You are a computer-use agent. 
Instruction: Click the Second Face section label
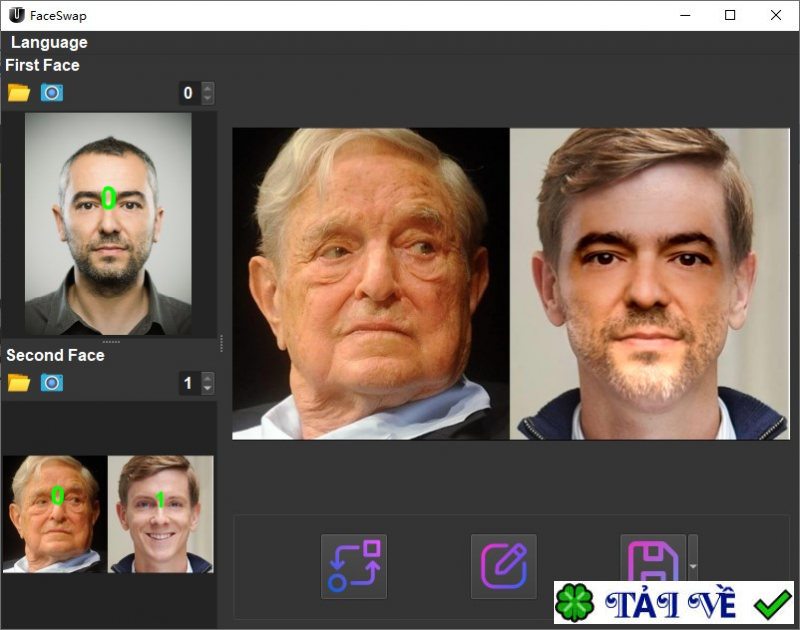tap(55, 355)
